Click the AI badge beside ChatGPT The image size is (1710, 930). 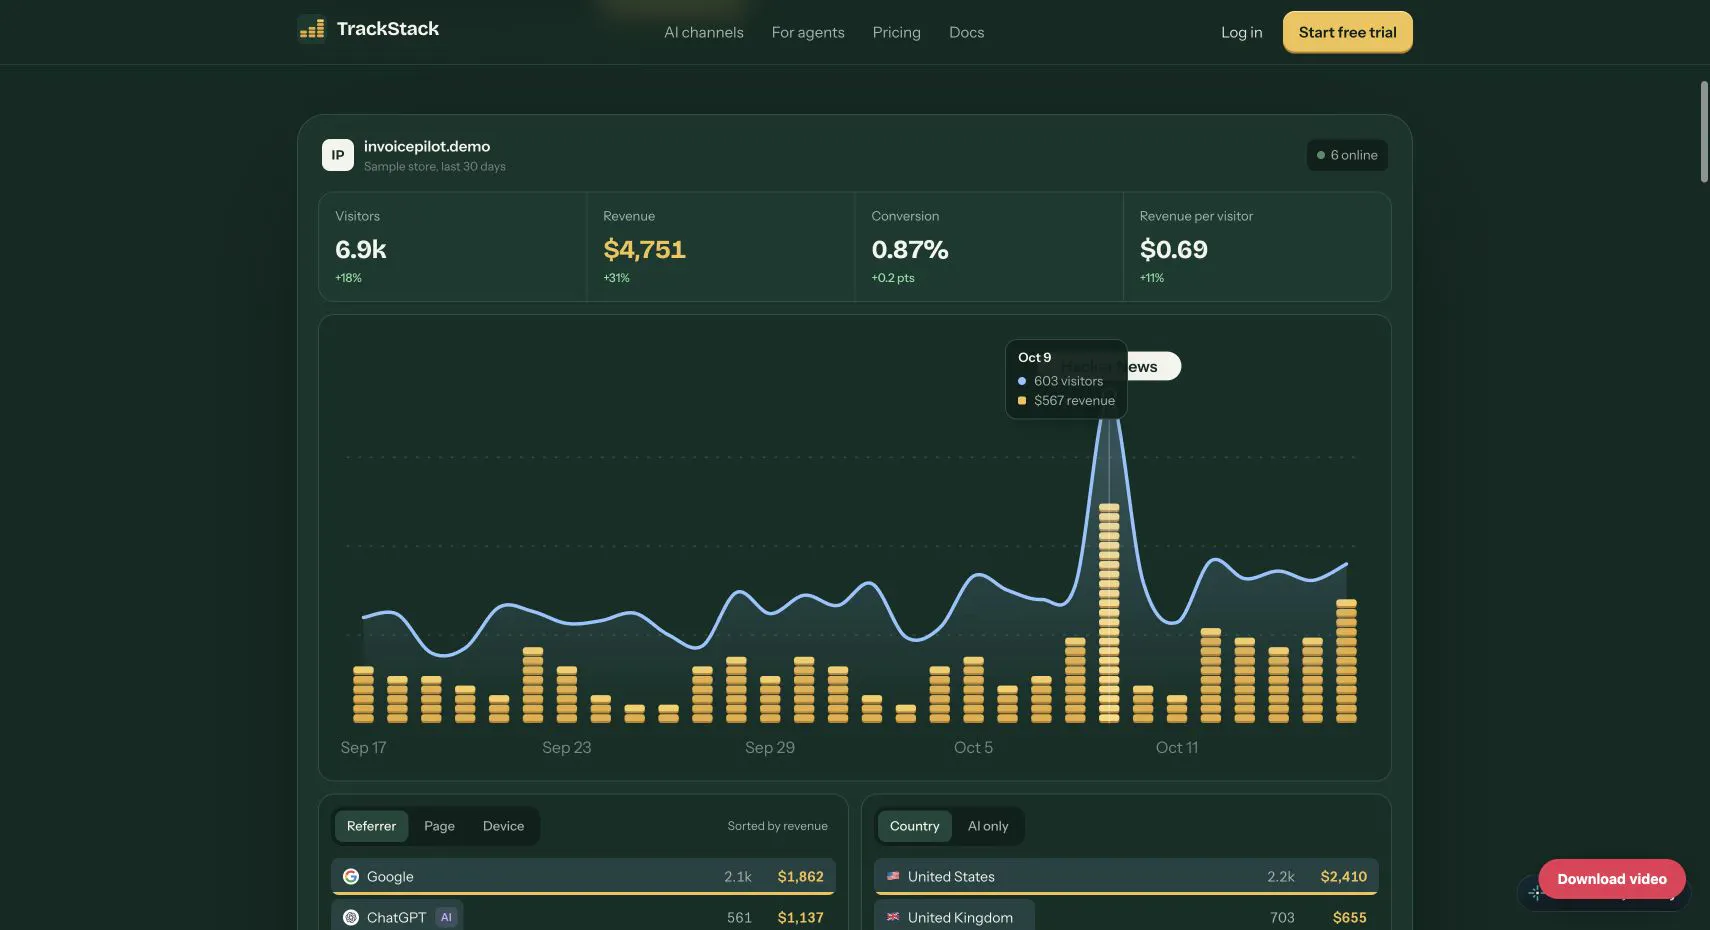(446, 917)
